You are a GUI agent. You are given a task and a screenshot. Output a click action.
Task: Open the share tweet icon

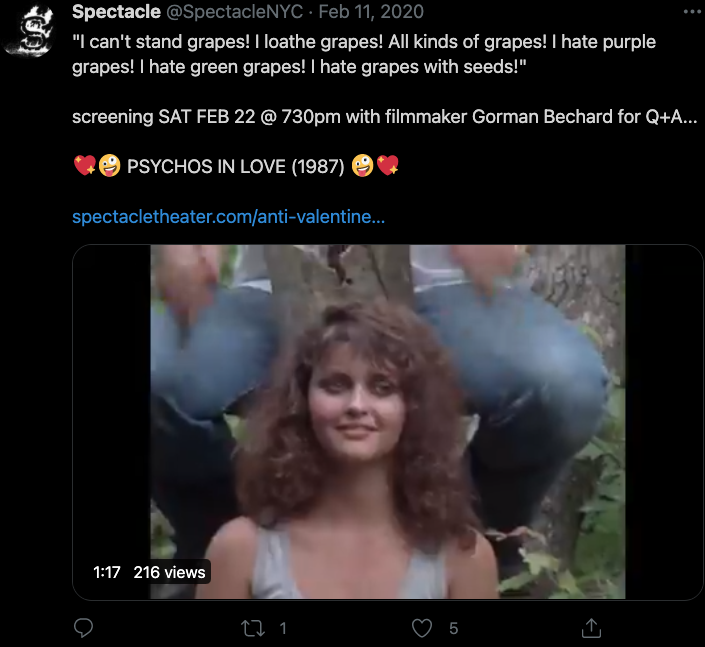[591, 628]
